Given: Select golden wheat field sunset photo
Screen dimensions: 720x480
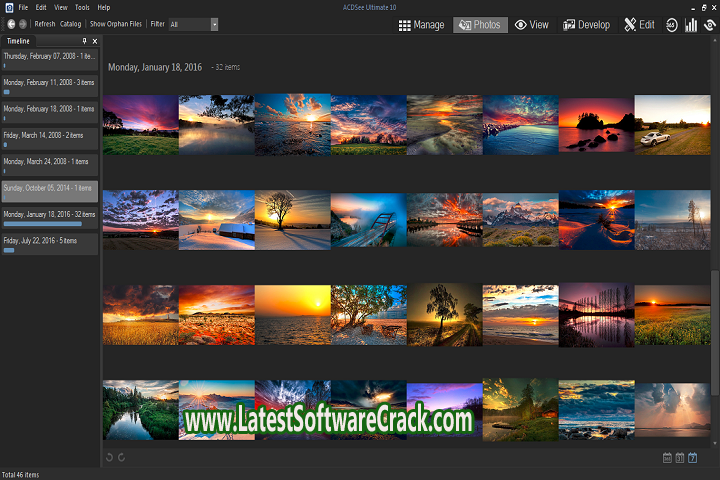Looking at the screenshot, I should pos(141,315).
